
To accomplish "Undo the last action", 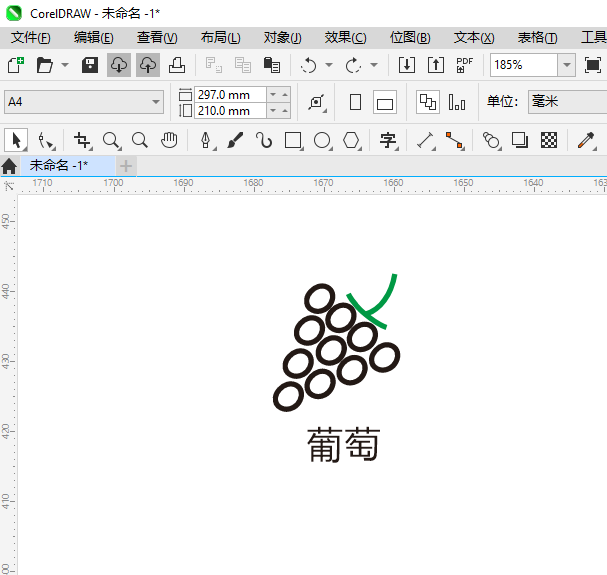I will 309,65.
